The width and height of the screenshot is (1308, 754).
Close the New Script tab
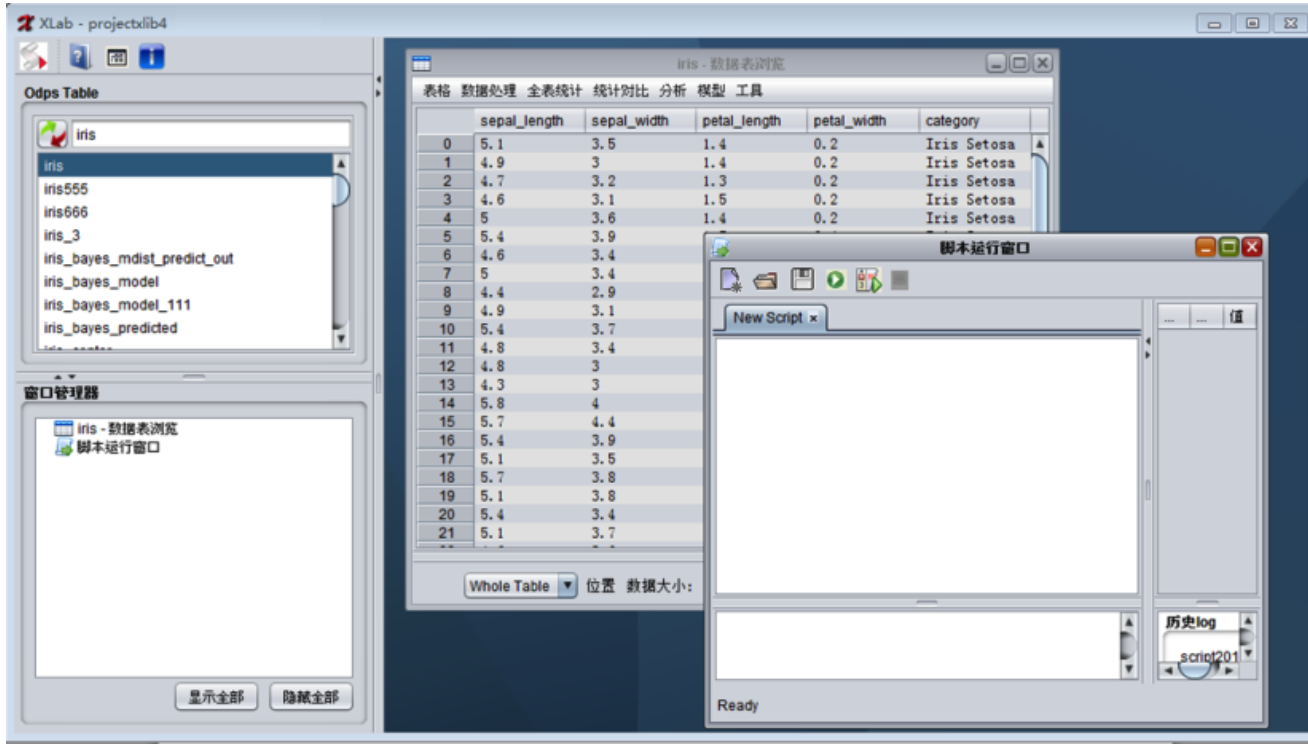click(x=813, y=317)
